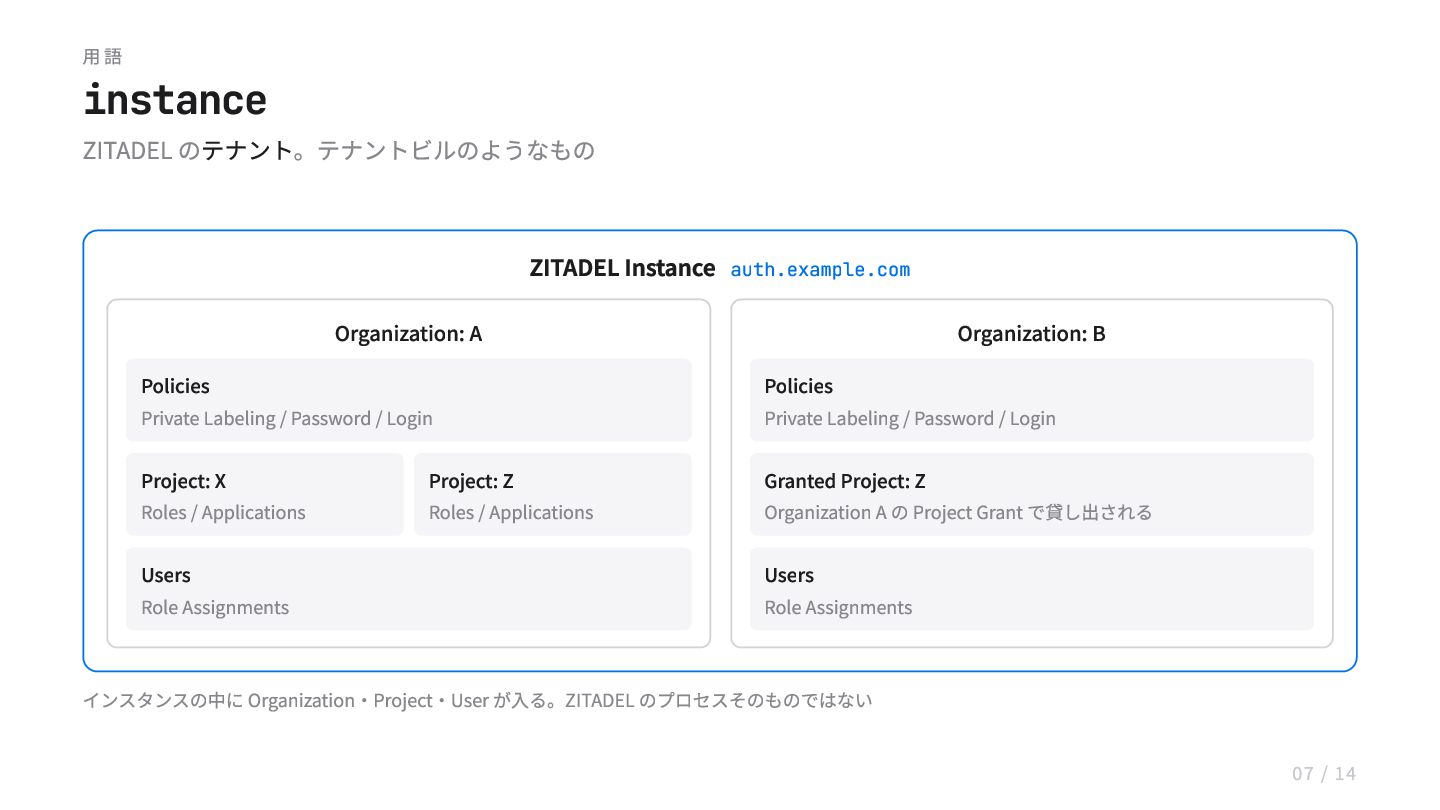The image size is (1440, 810).
Task: Click "Policies" inside Organization A
Action: (175, 386)
